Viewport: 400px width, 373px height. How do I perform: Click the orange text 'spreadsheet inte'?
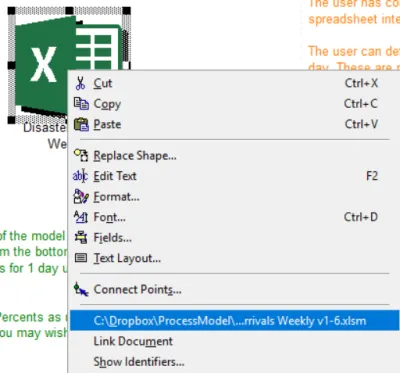click(354, 19)
